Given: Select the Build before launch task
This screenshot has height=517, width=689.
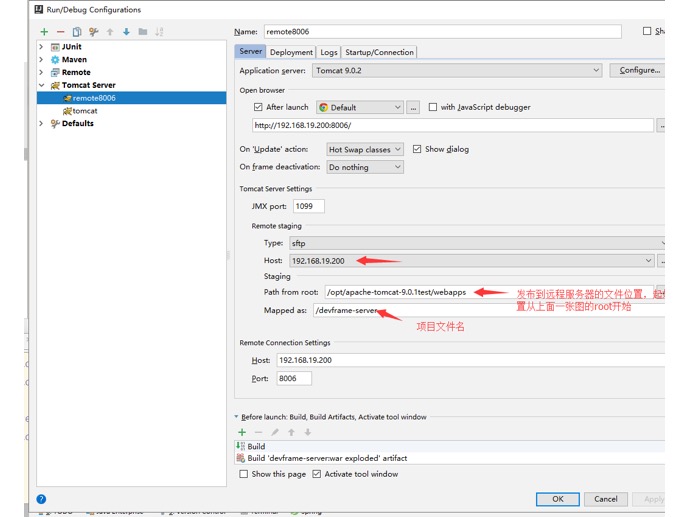Looking at the screenshot, I should coord(450,446).
